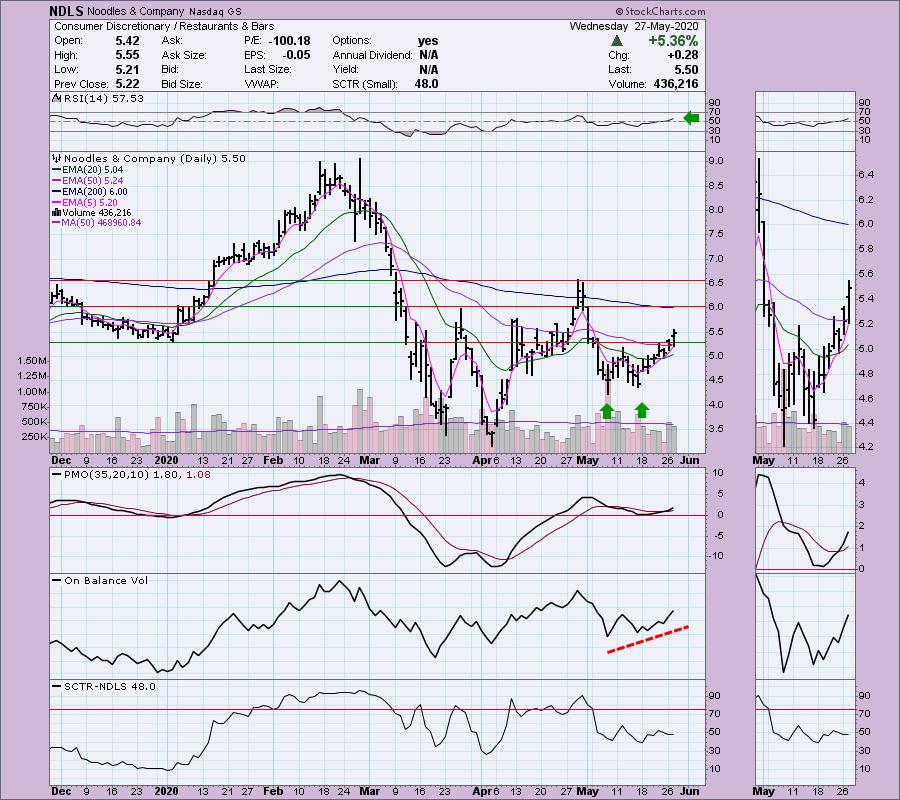Click the 250K volume axis label

pos(34,437)
